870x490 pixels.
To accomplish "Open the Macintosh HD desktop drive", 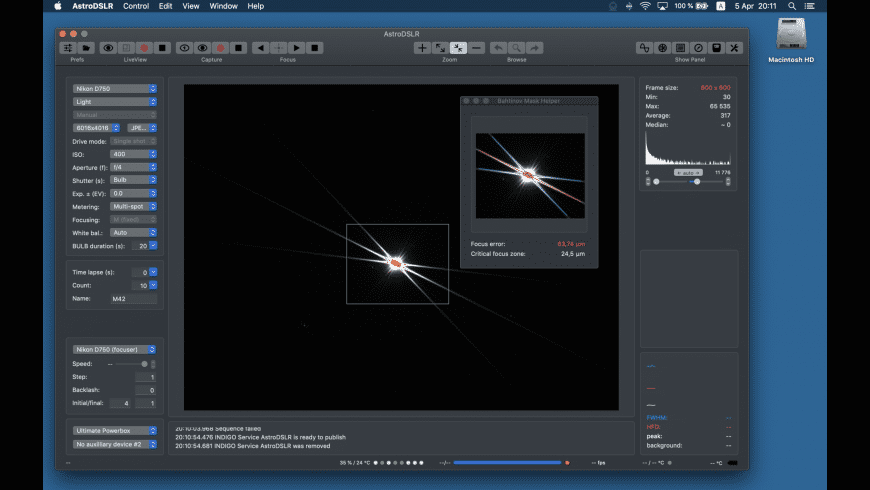I will [791, 40].
